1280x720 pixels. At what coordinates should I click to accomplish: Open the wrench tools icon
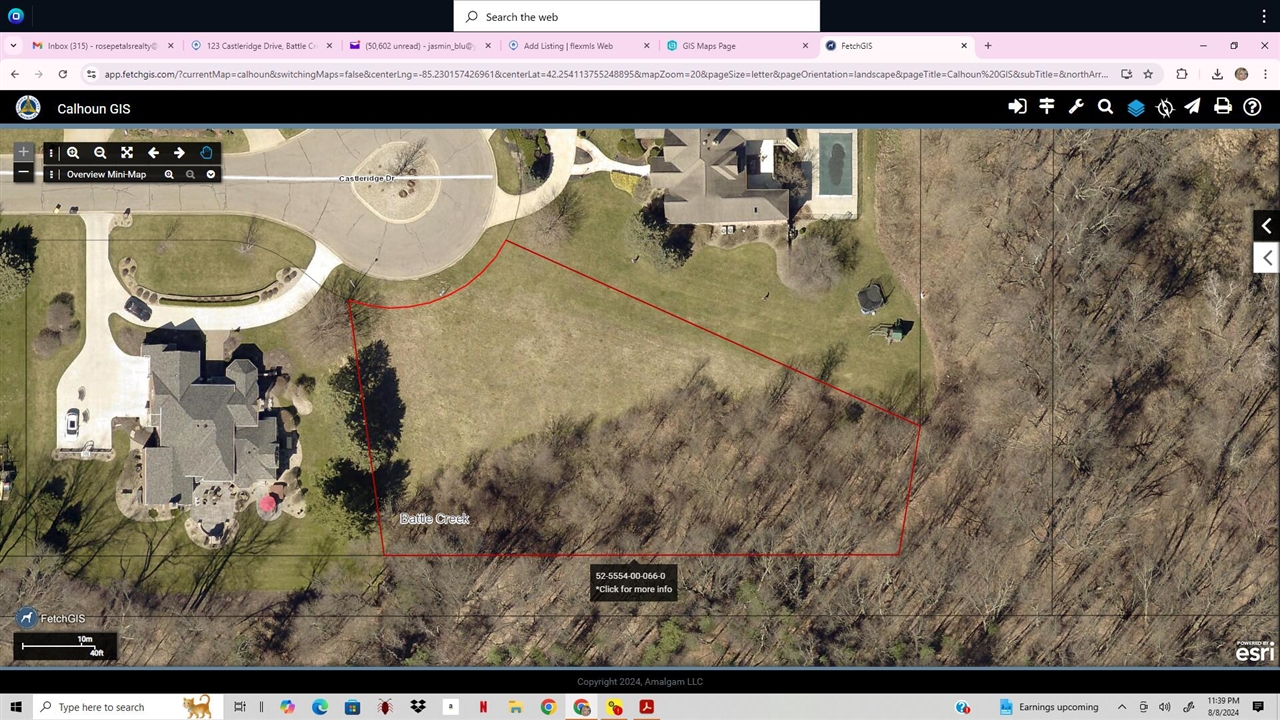tap(1076, 107)
